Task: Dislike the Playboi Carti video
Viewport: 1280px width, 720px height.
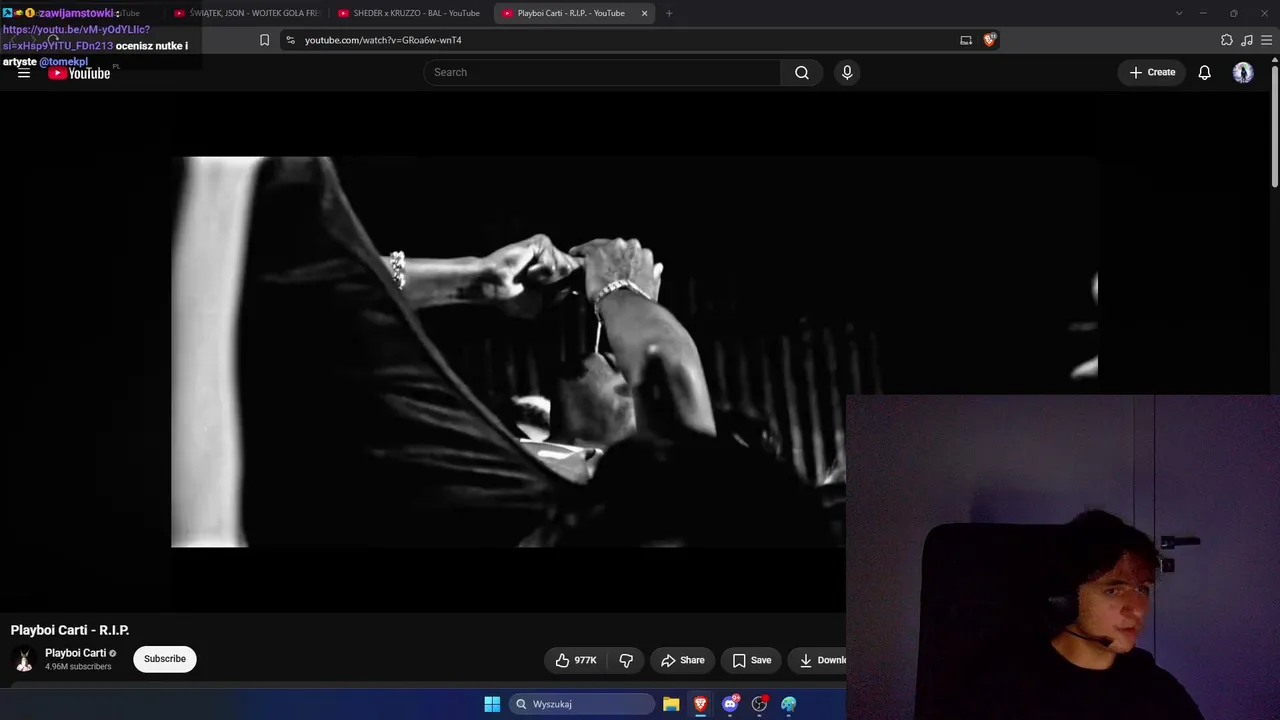Action: tap(626, 660)
